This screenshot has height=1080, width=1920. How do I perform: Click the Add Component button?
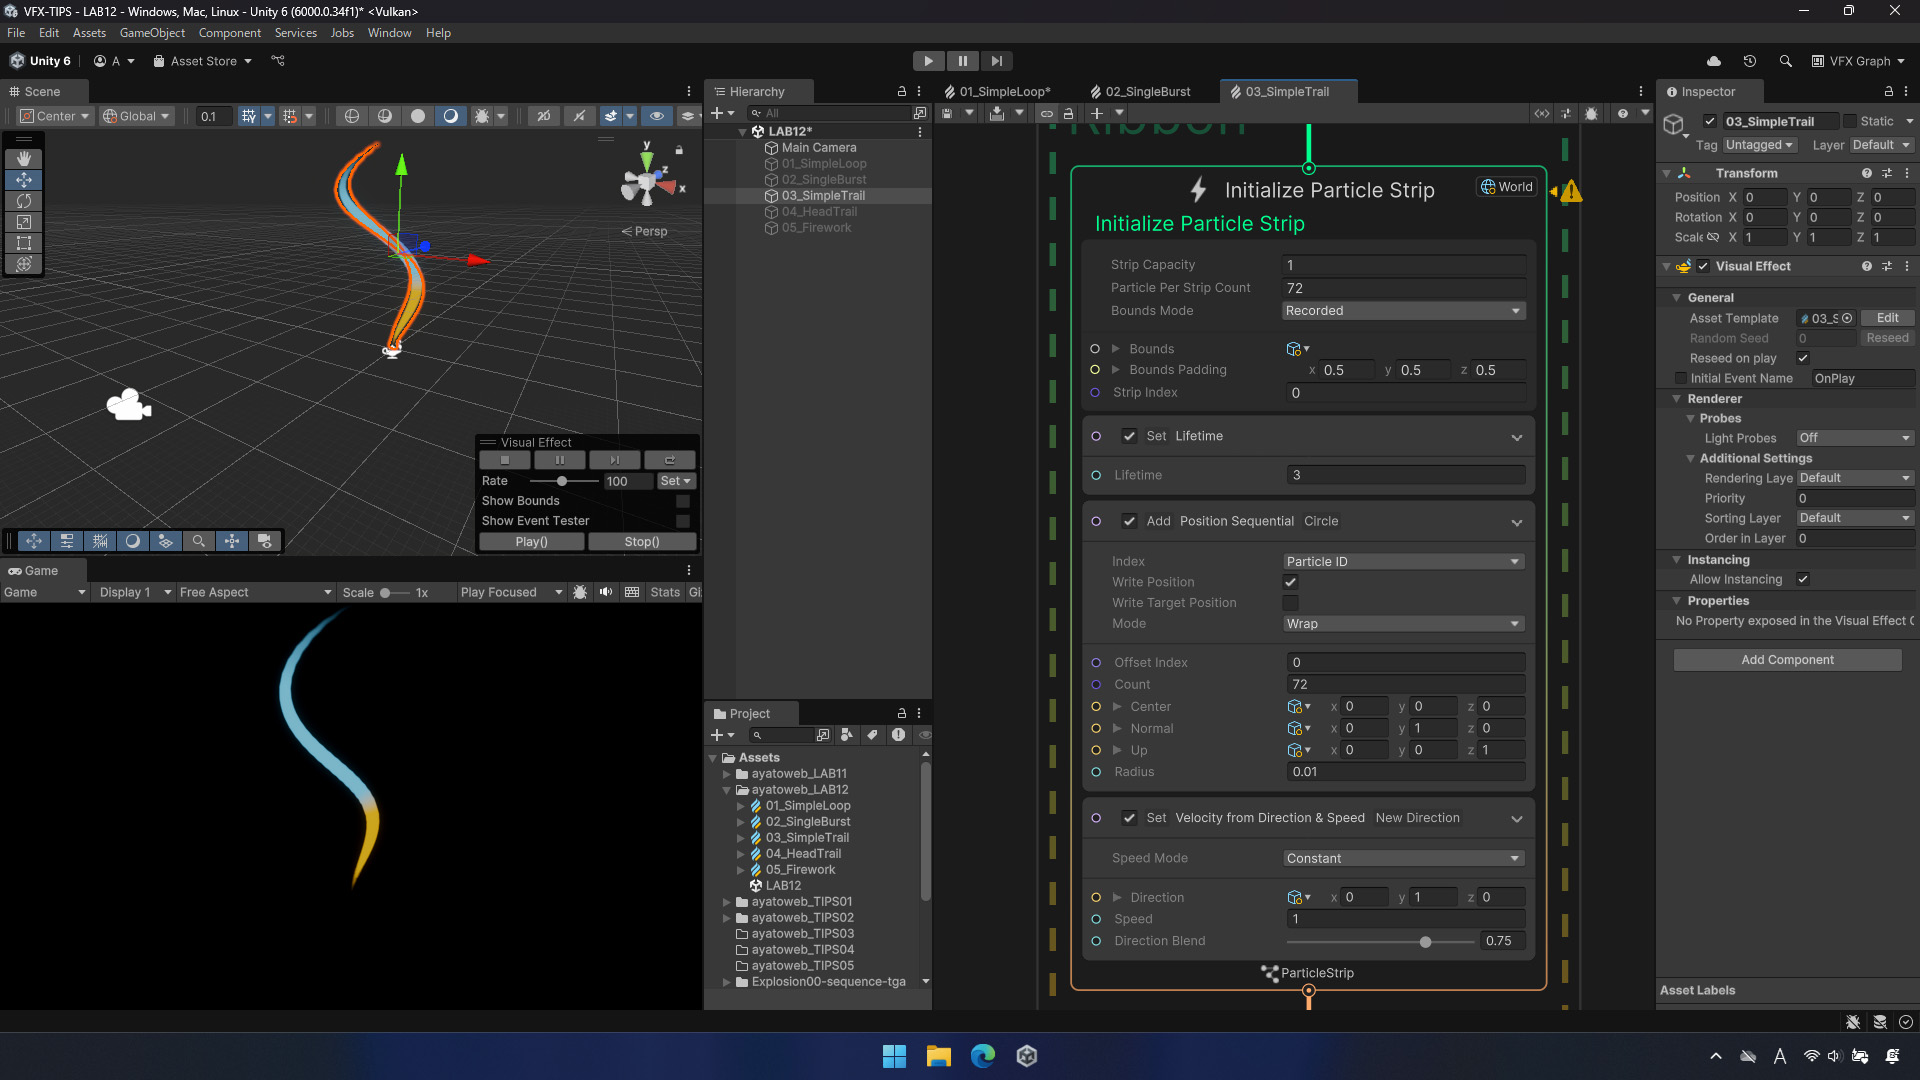coord(1787,660)
